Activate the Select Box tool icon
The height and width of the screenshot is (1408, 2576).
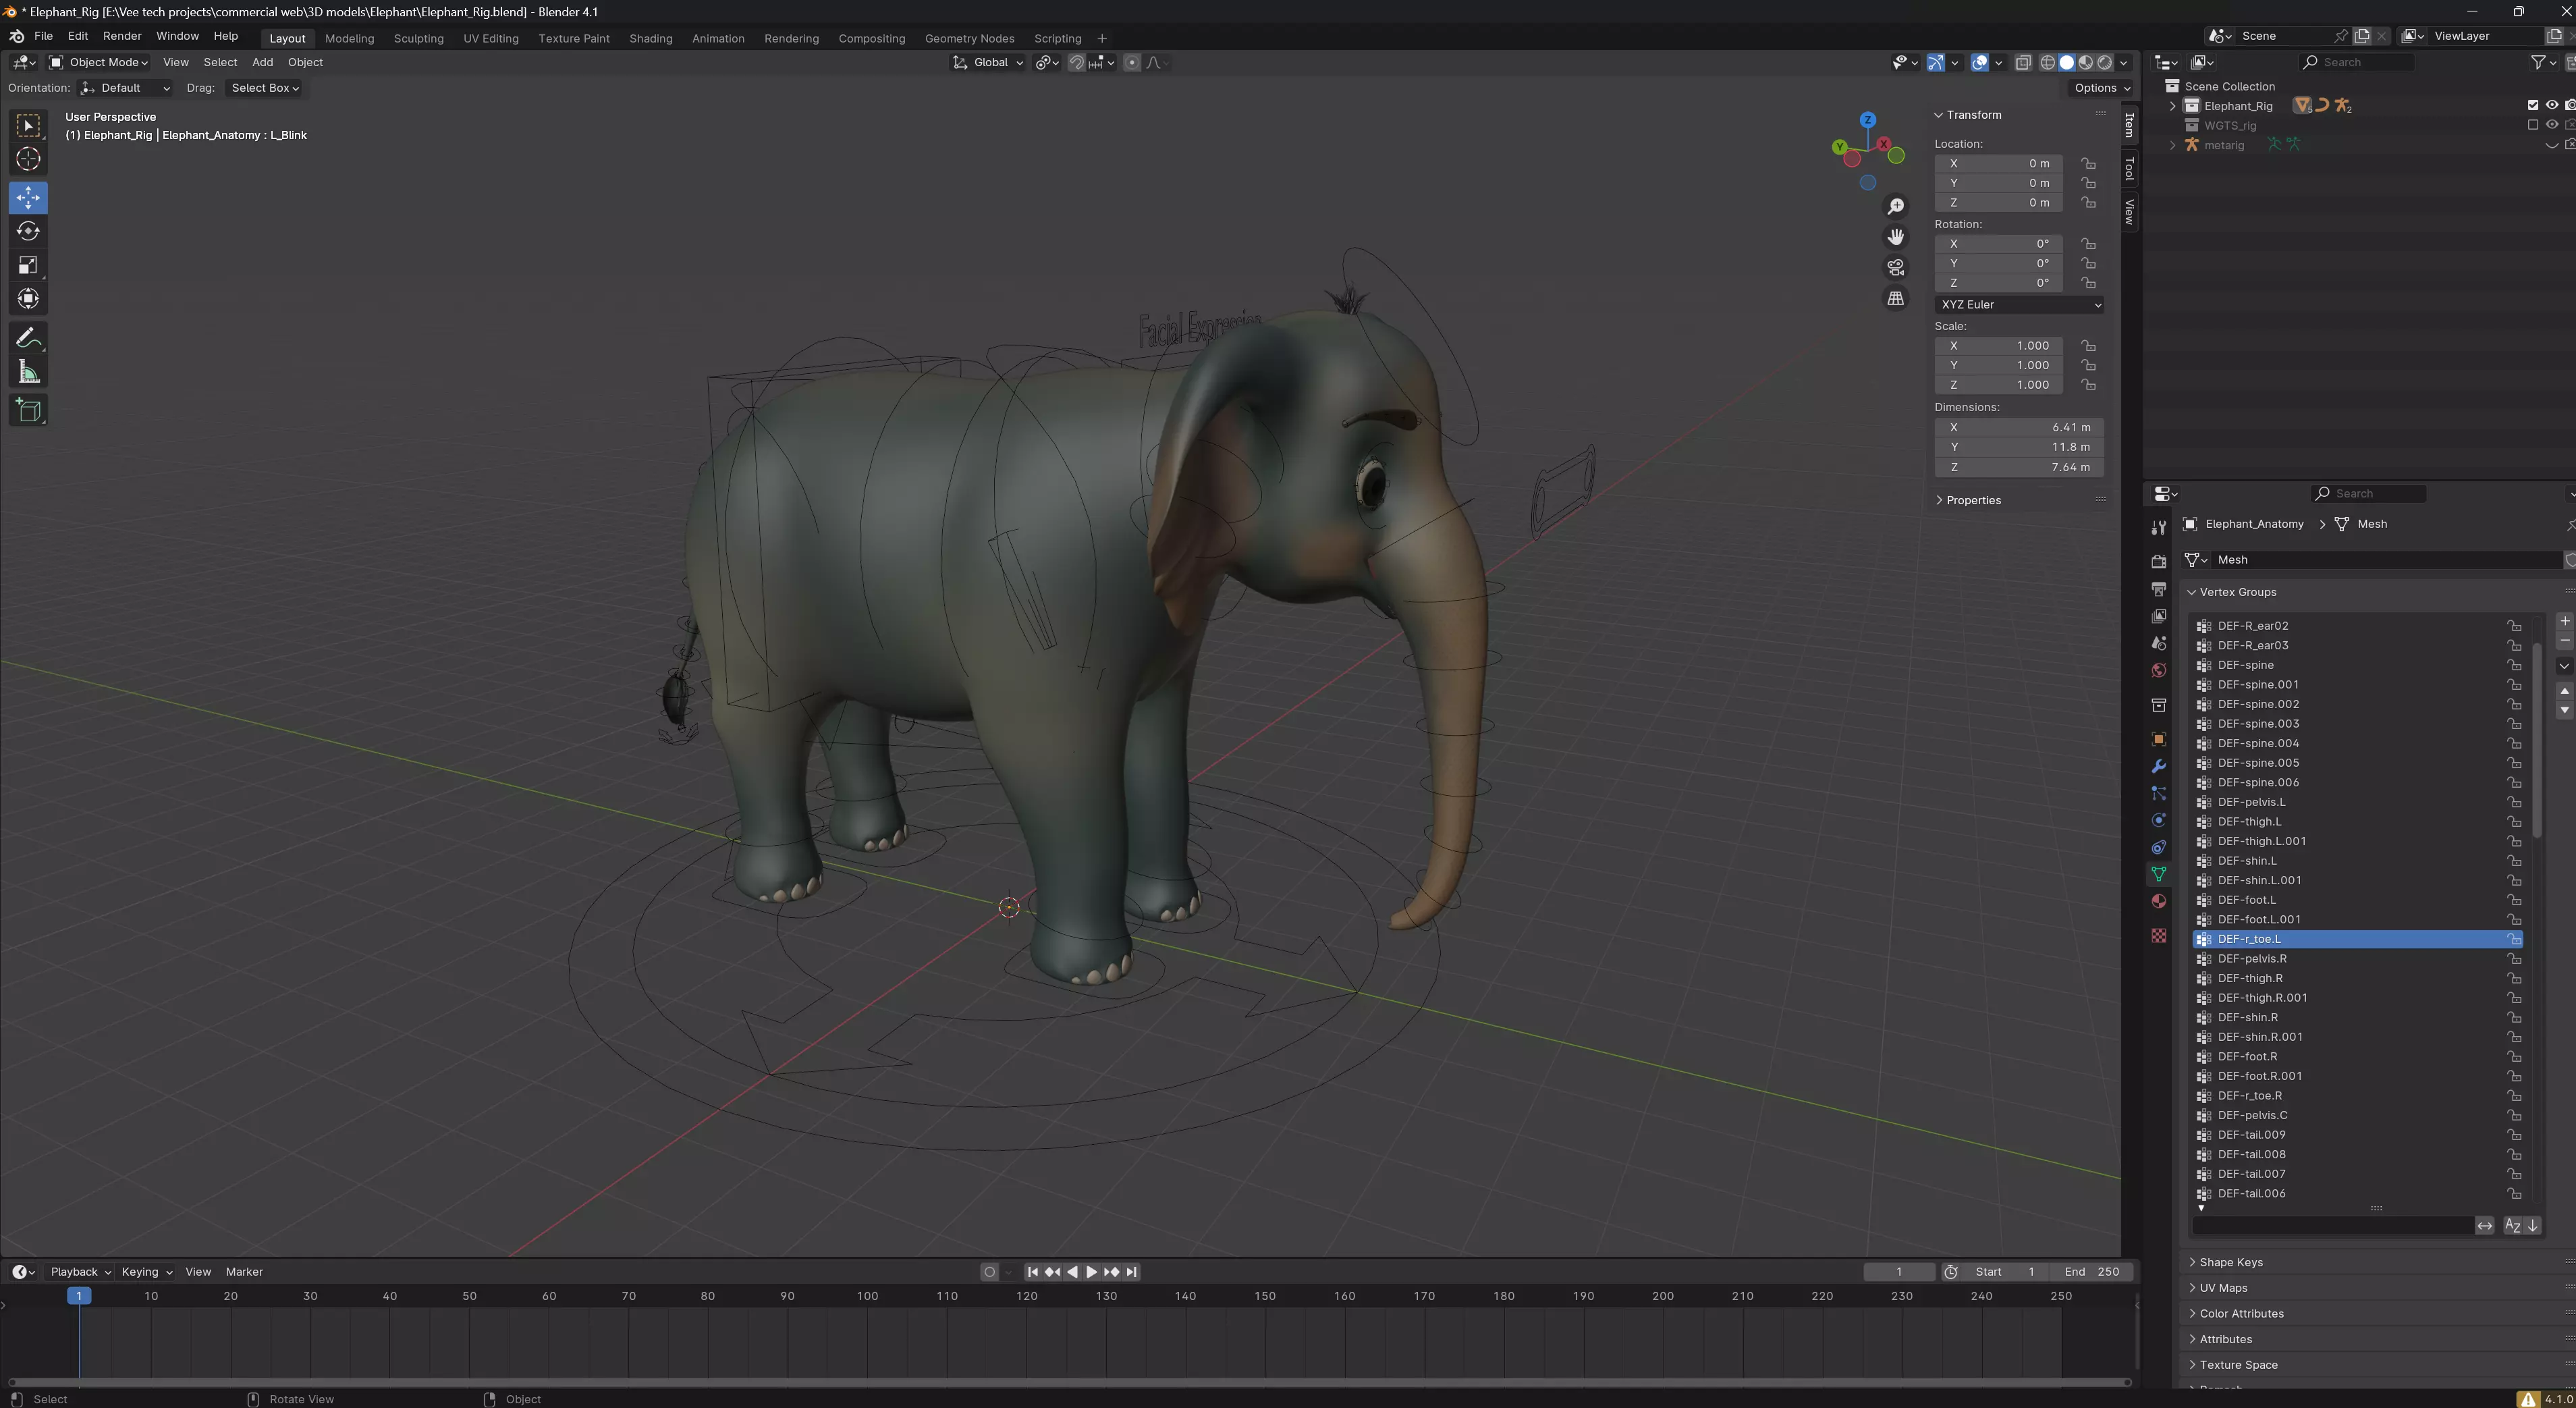(x=28, y=125)
